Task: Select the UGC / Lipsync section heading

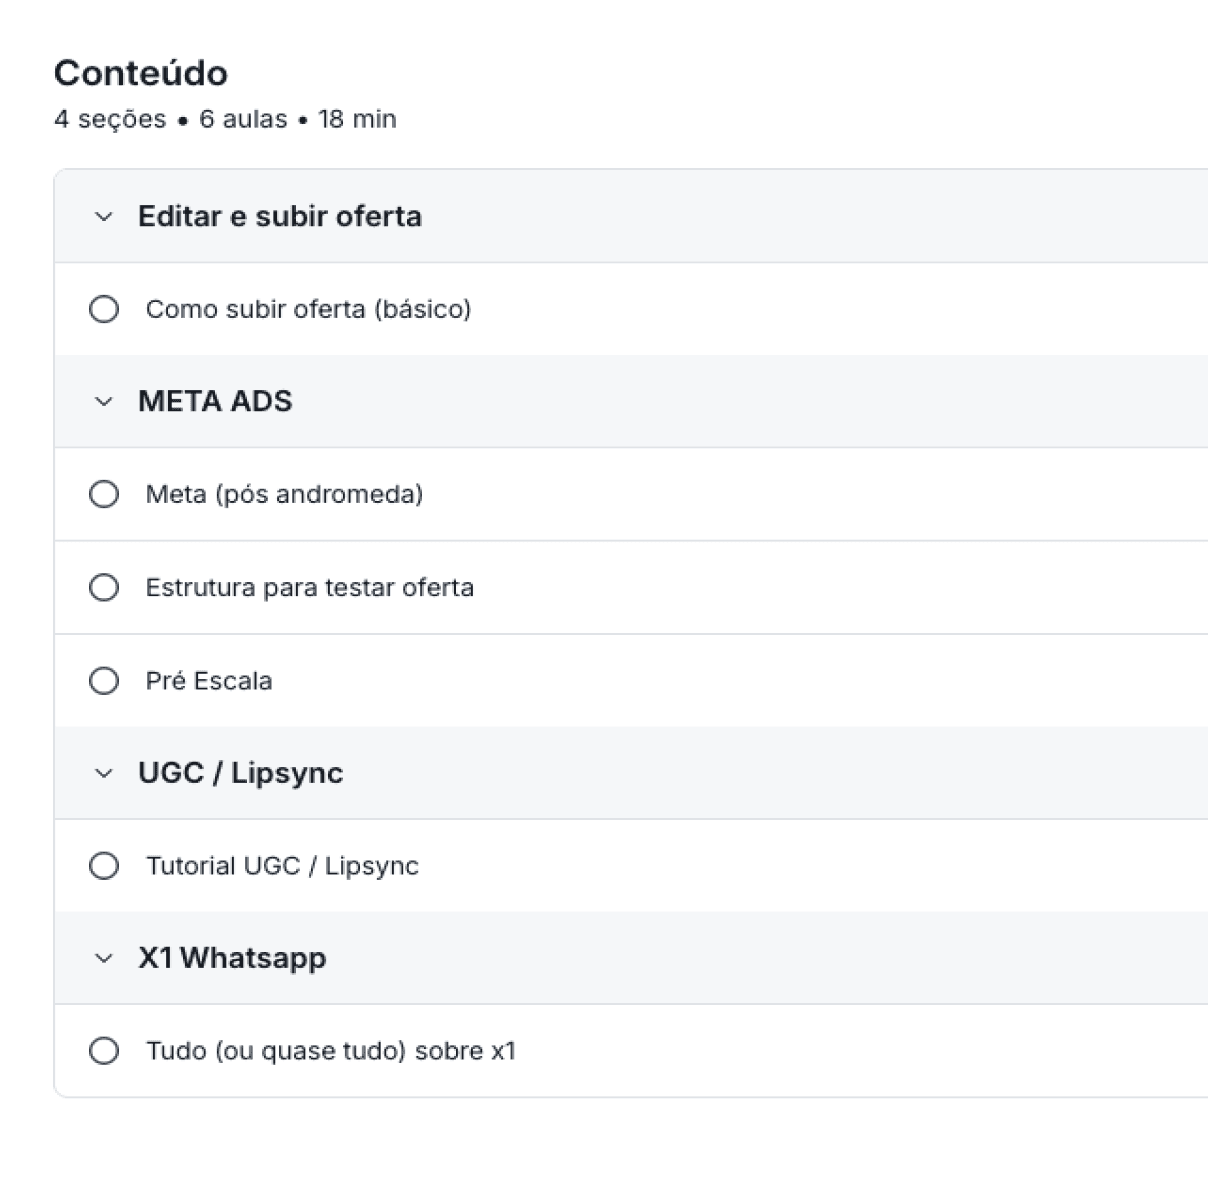Action: click(240, 774)
